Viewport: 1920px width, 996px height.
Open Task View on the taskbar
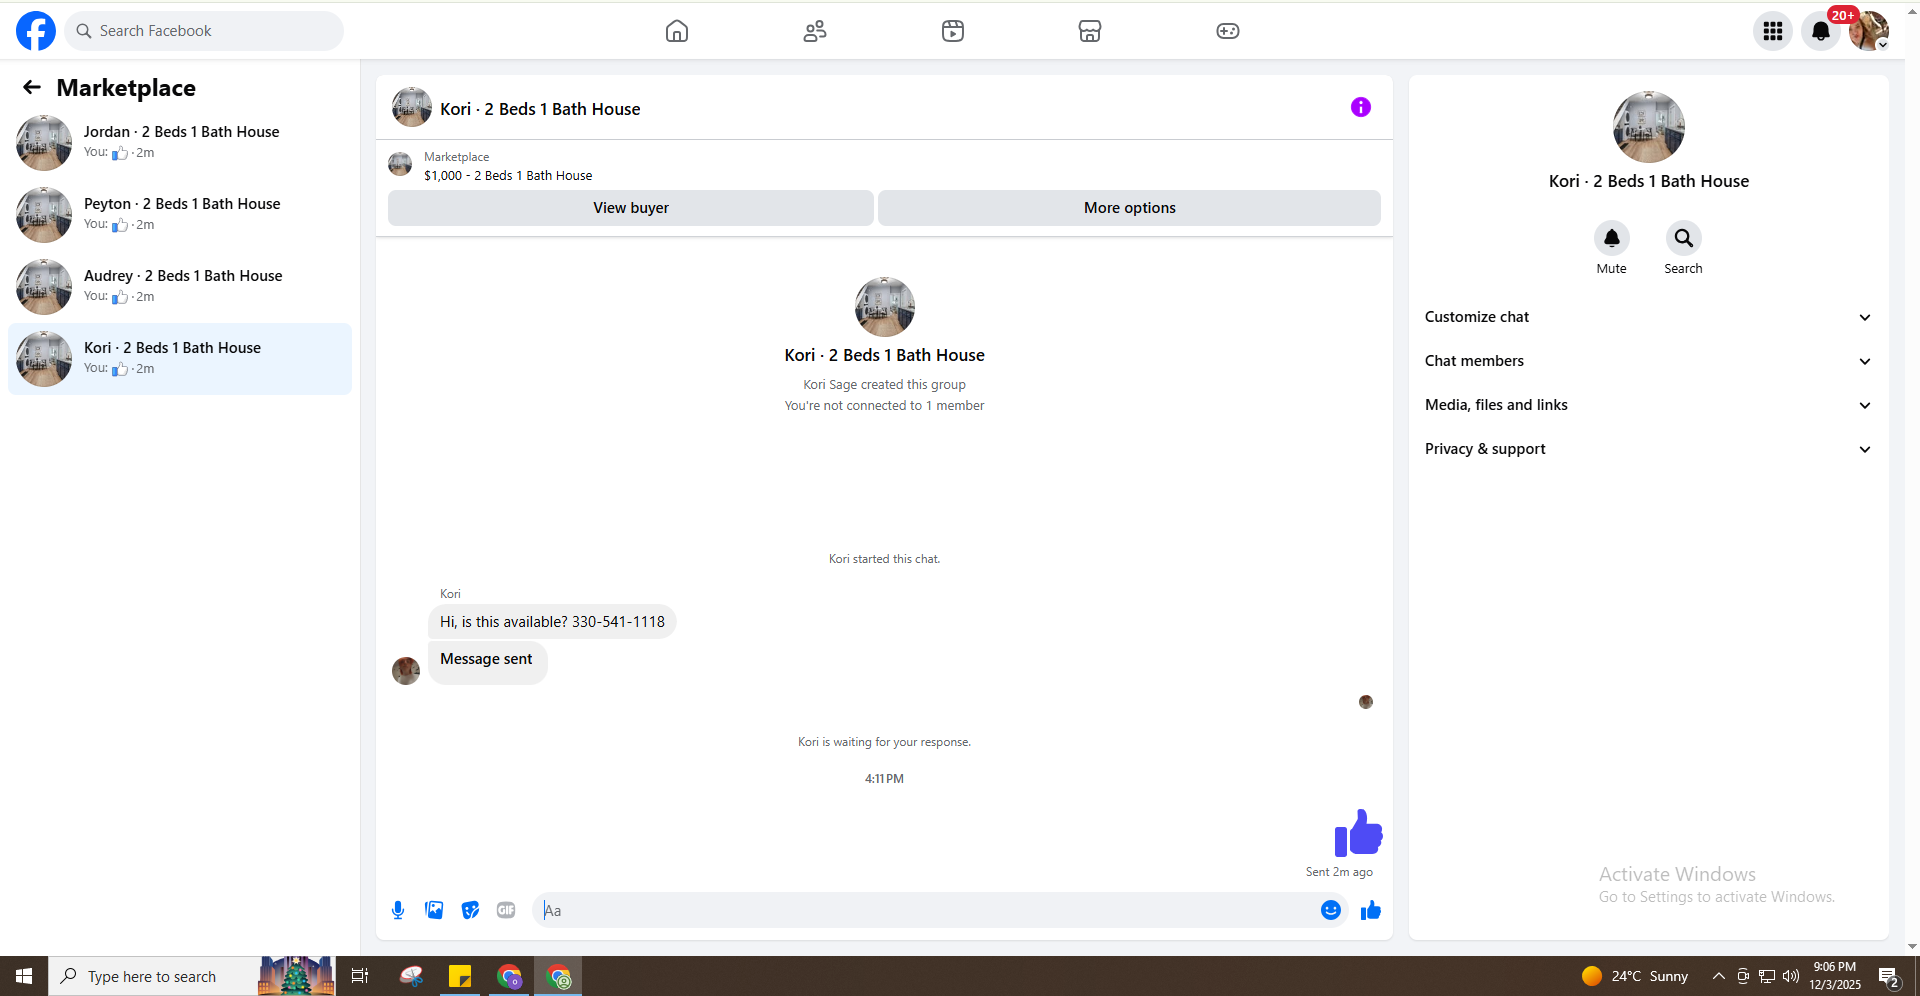coord(360,976)
